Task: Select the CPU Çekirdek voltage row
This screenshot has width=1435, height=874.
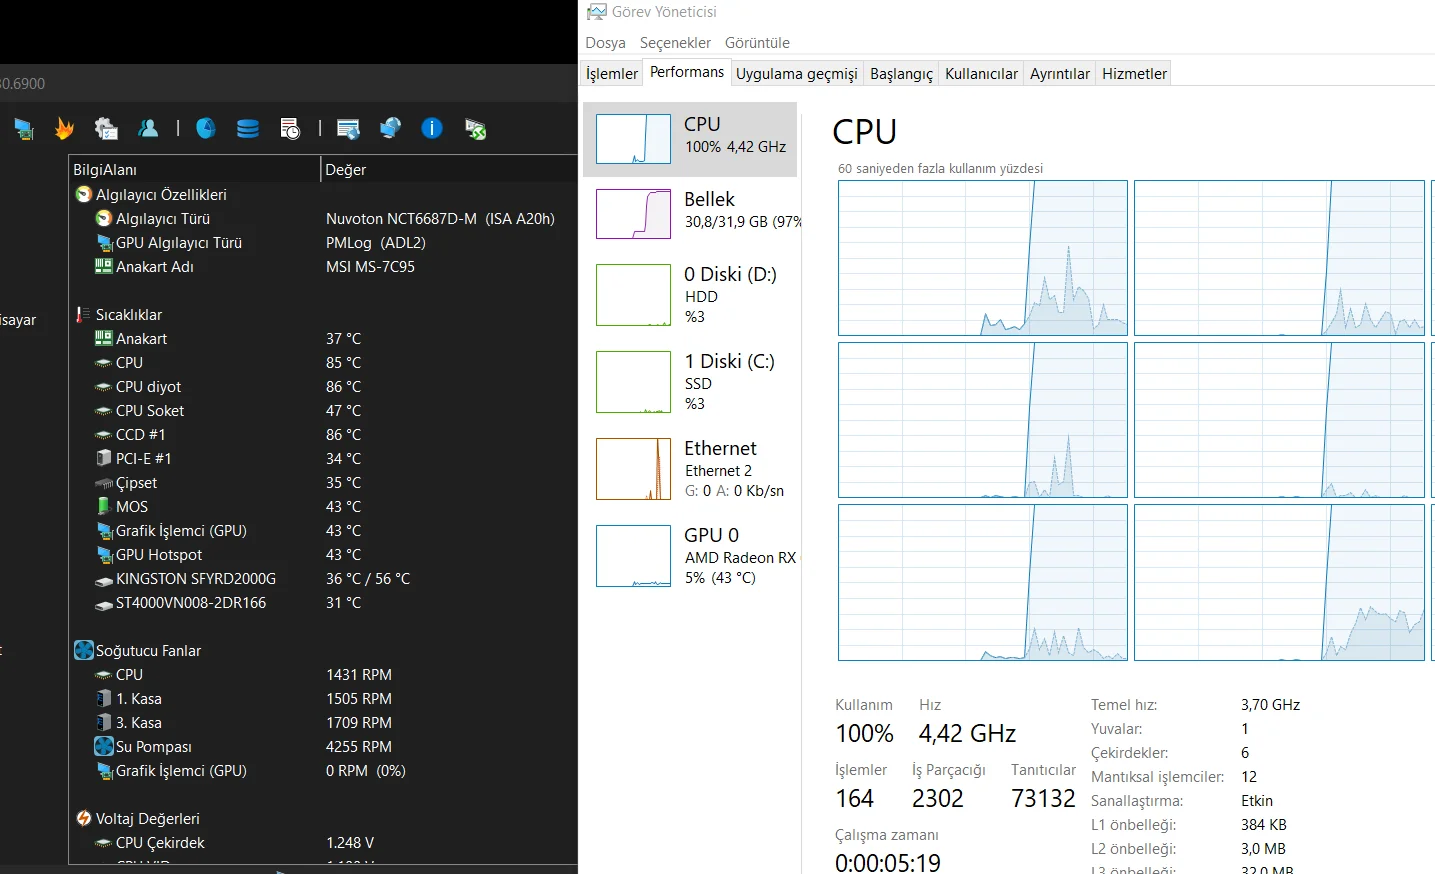Action: coord(323,843)
